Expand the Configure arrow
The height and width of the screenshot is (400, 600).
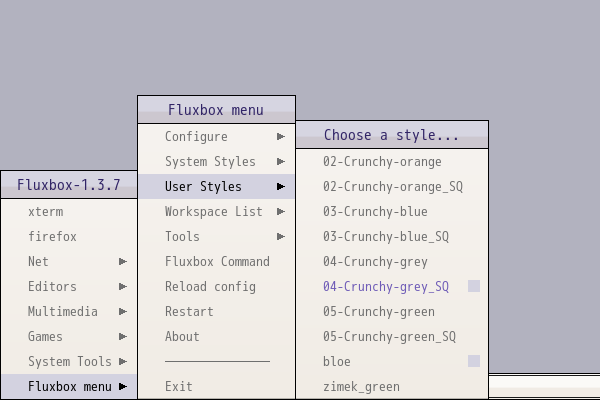[281, 137]
